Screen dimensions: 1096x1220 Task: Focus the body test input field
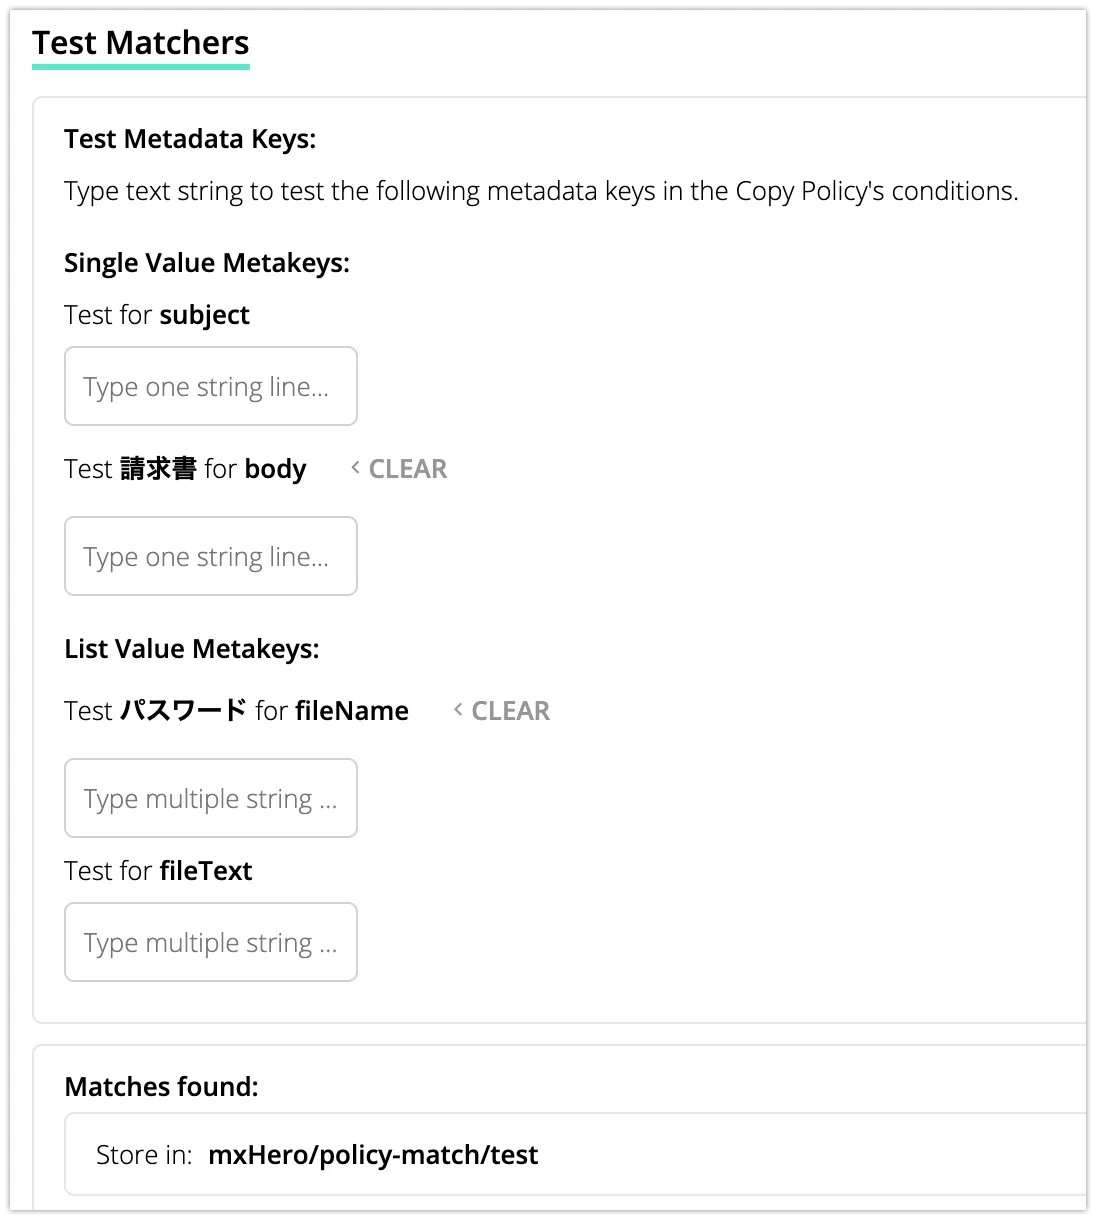(x=211, y=557)
